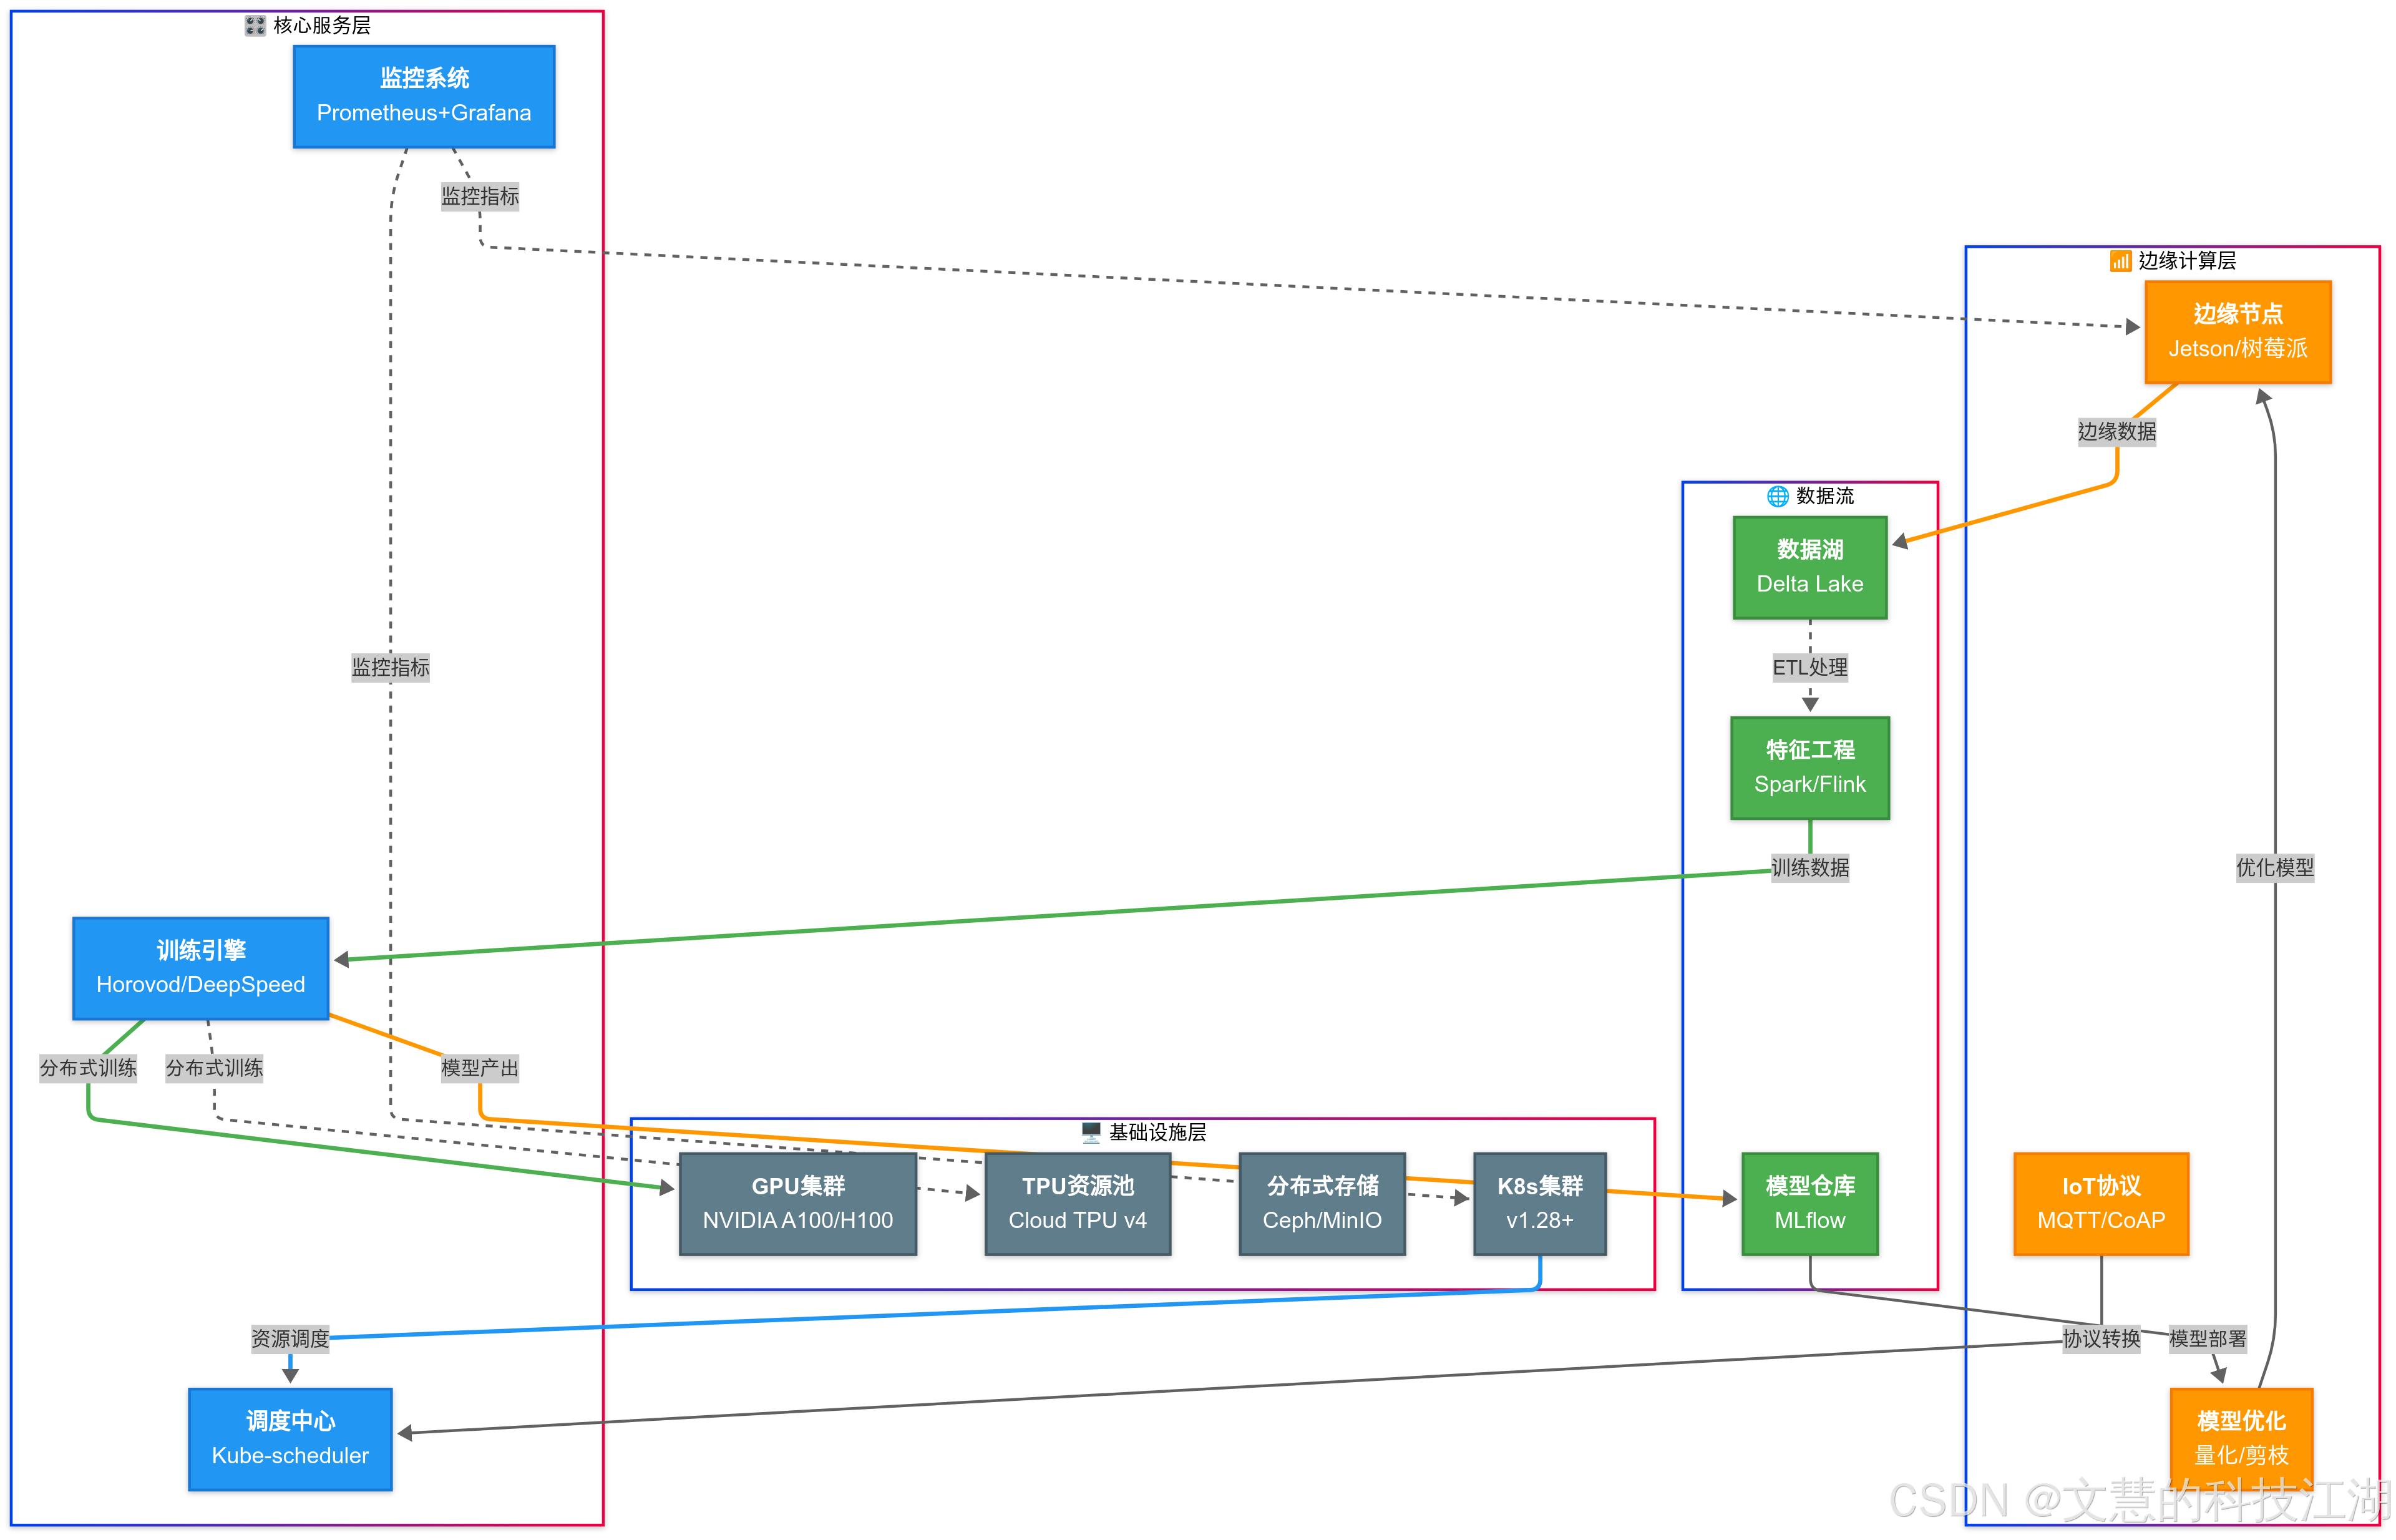Select the 模型仓库 MLflow node
Screen dimensions: 2396x1540
click(x=1810, y=1204)
